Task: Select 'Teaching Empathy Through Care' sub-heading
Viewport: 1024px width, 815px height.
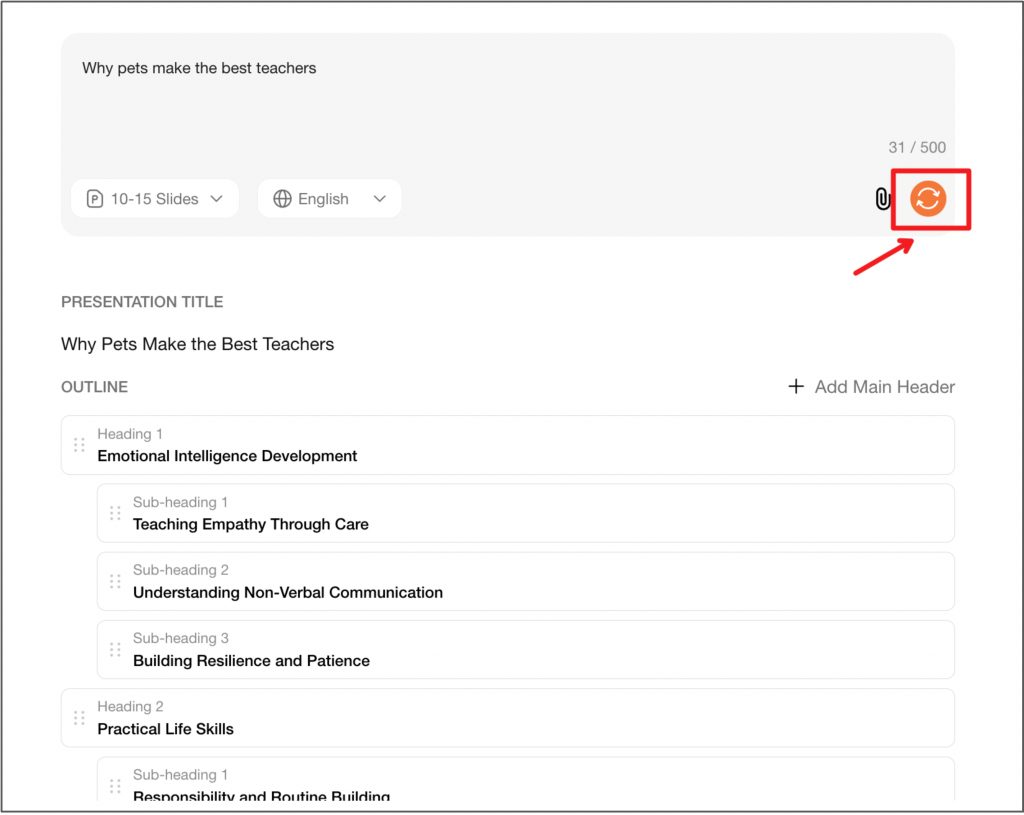Action: click(251, 524)
